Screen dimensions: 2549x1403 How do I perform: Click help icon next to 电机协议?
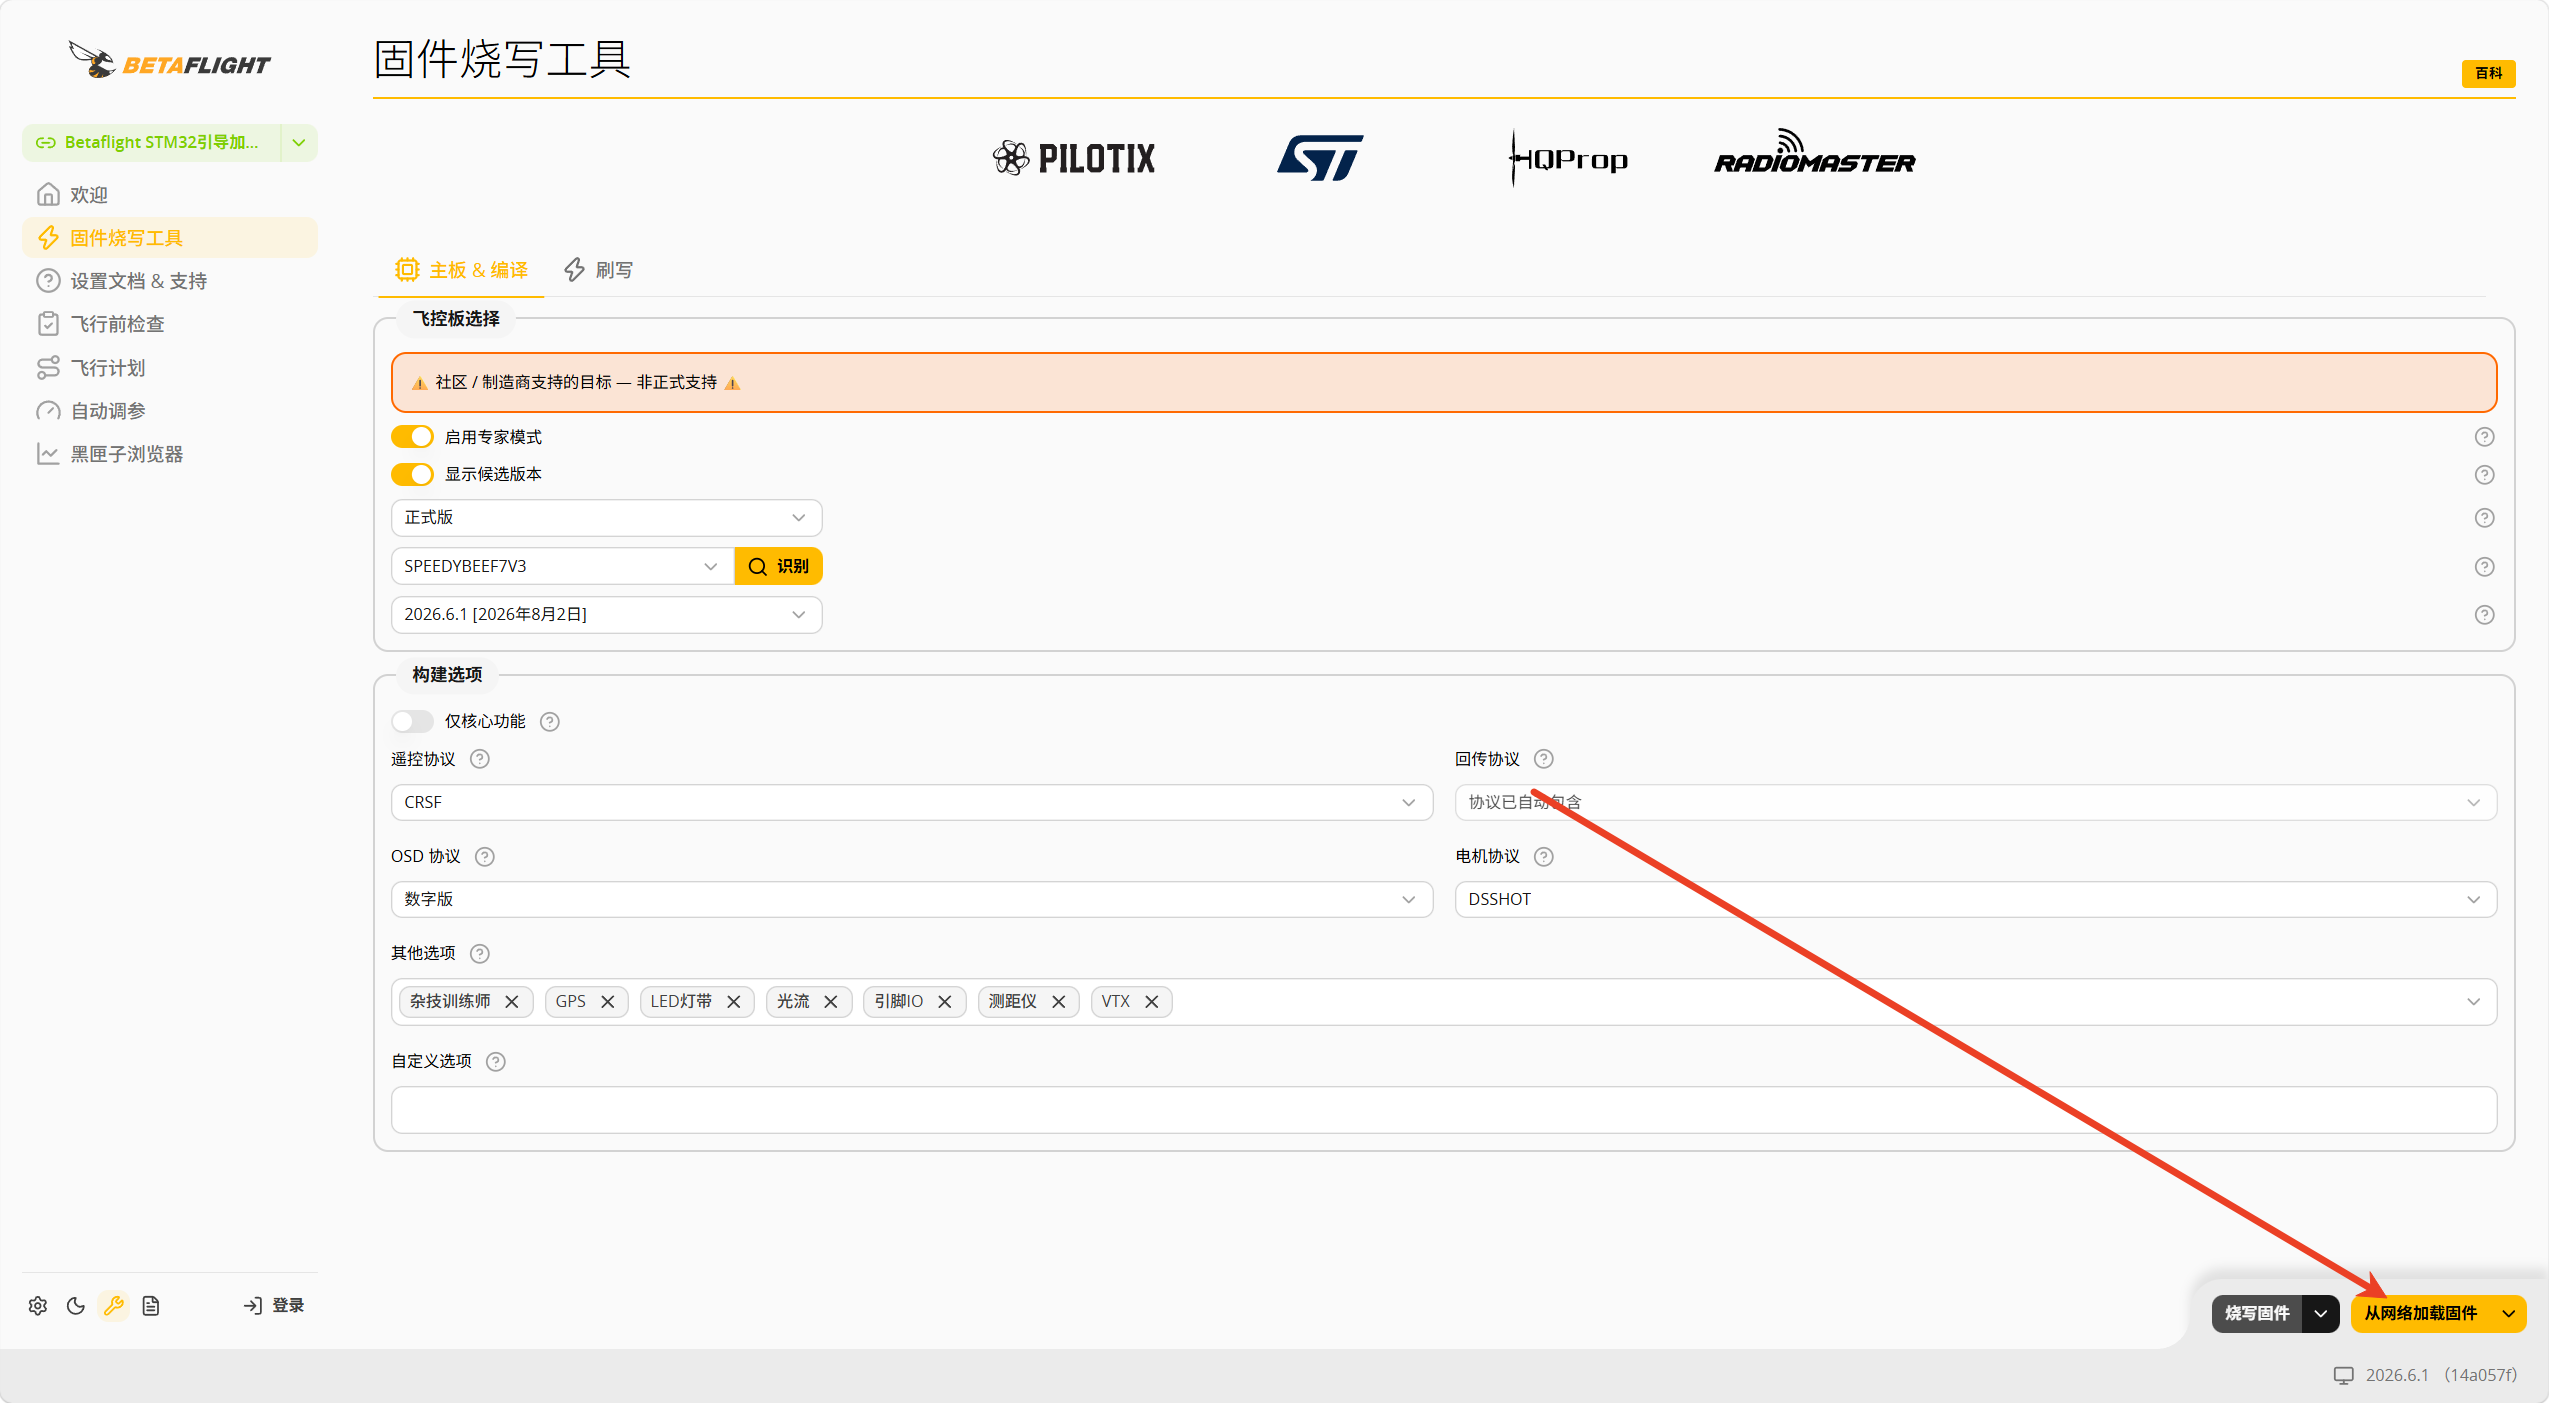pyautogui.click(x=1544, y=856)
